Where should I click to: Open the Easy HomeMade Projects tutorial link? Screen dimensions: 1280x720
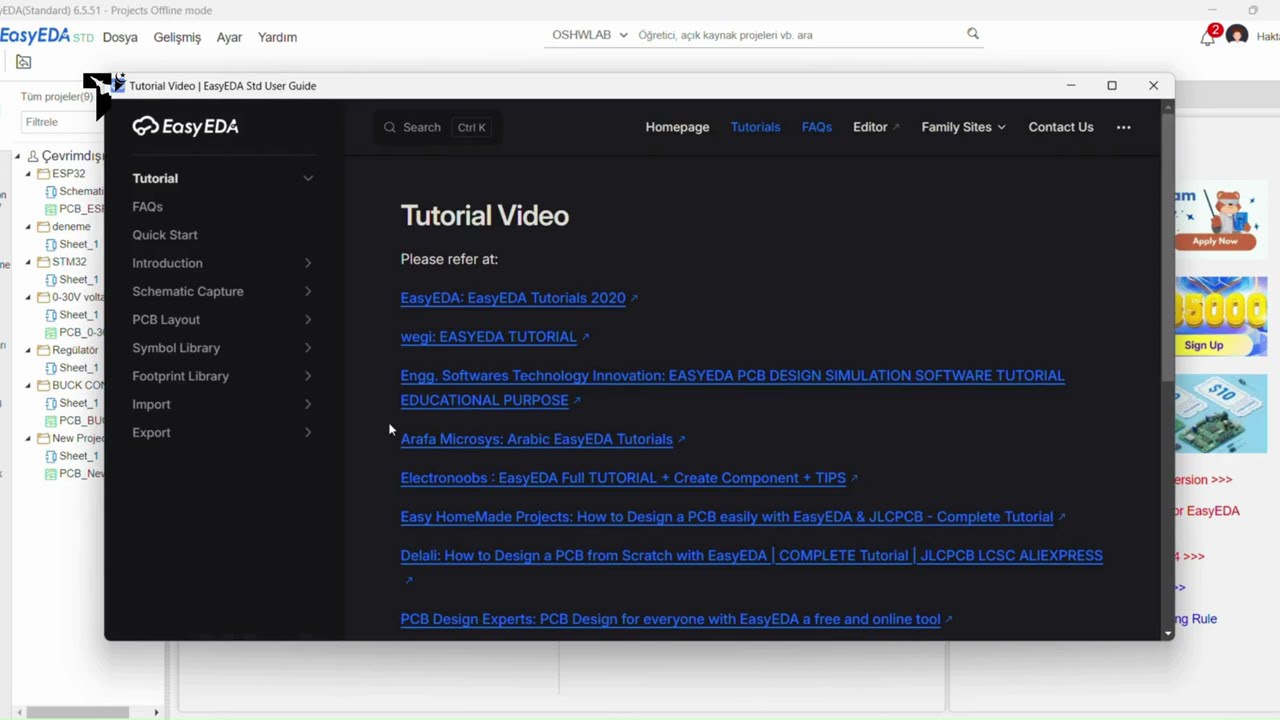click(x=727, y=517)
